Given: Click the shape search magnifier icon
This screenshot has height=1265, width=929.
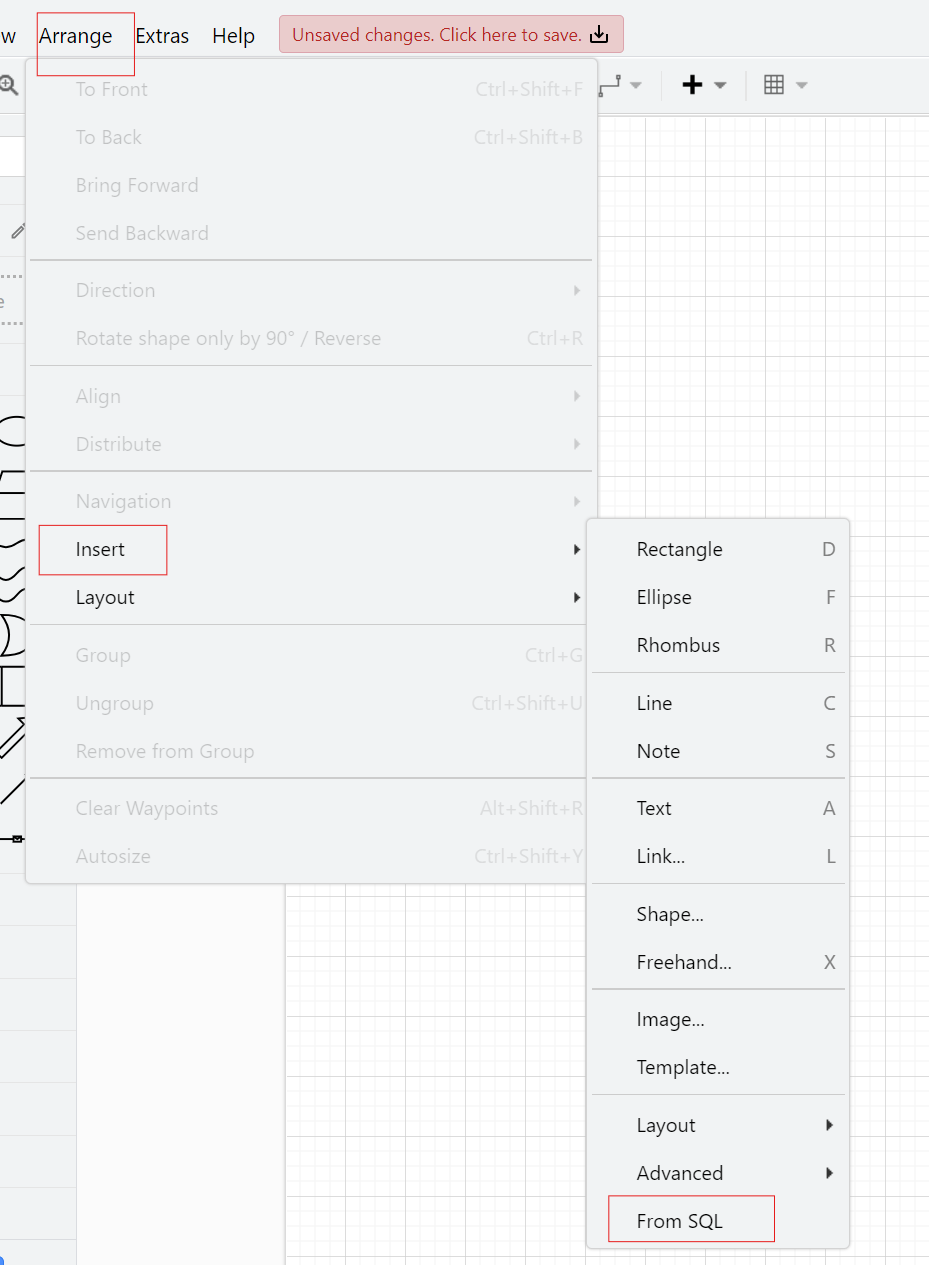Looking at the screenshot, I should point(9,85).
